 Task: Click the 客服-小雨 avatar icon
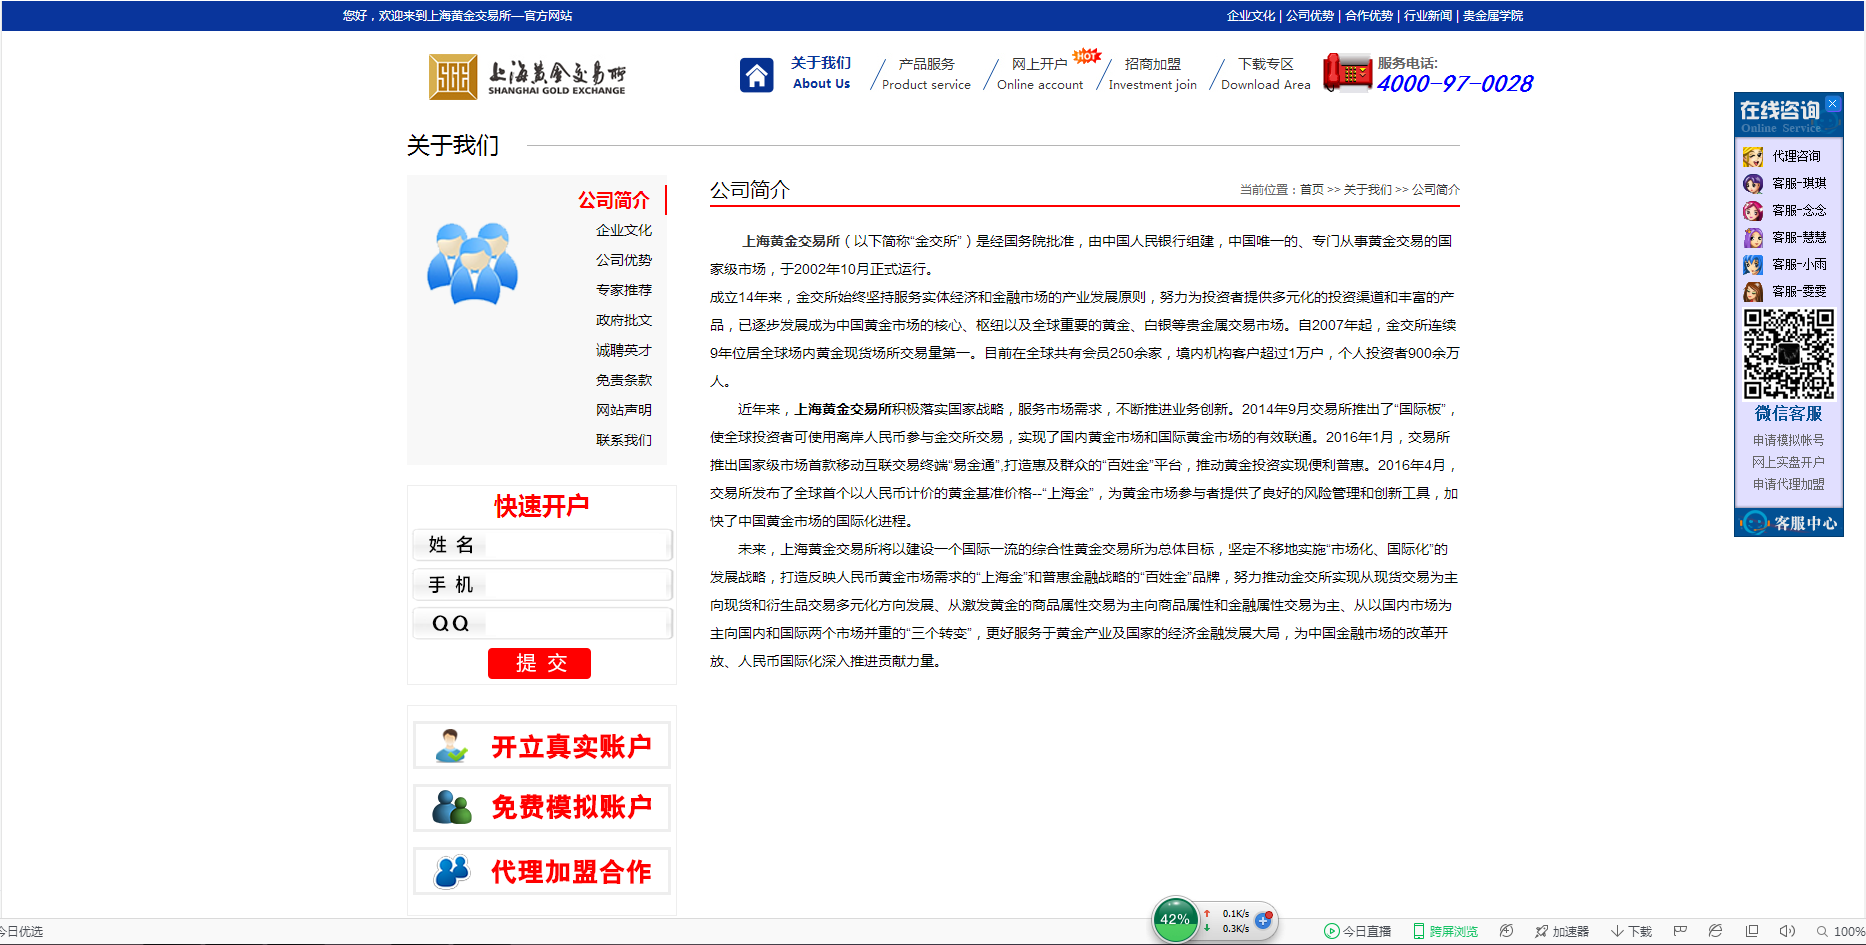(1753, 265)
